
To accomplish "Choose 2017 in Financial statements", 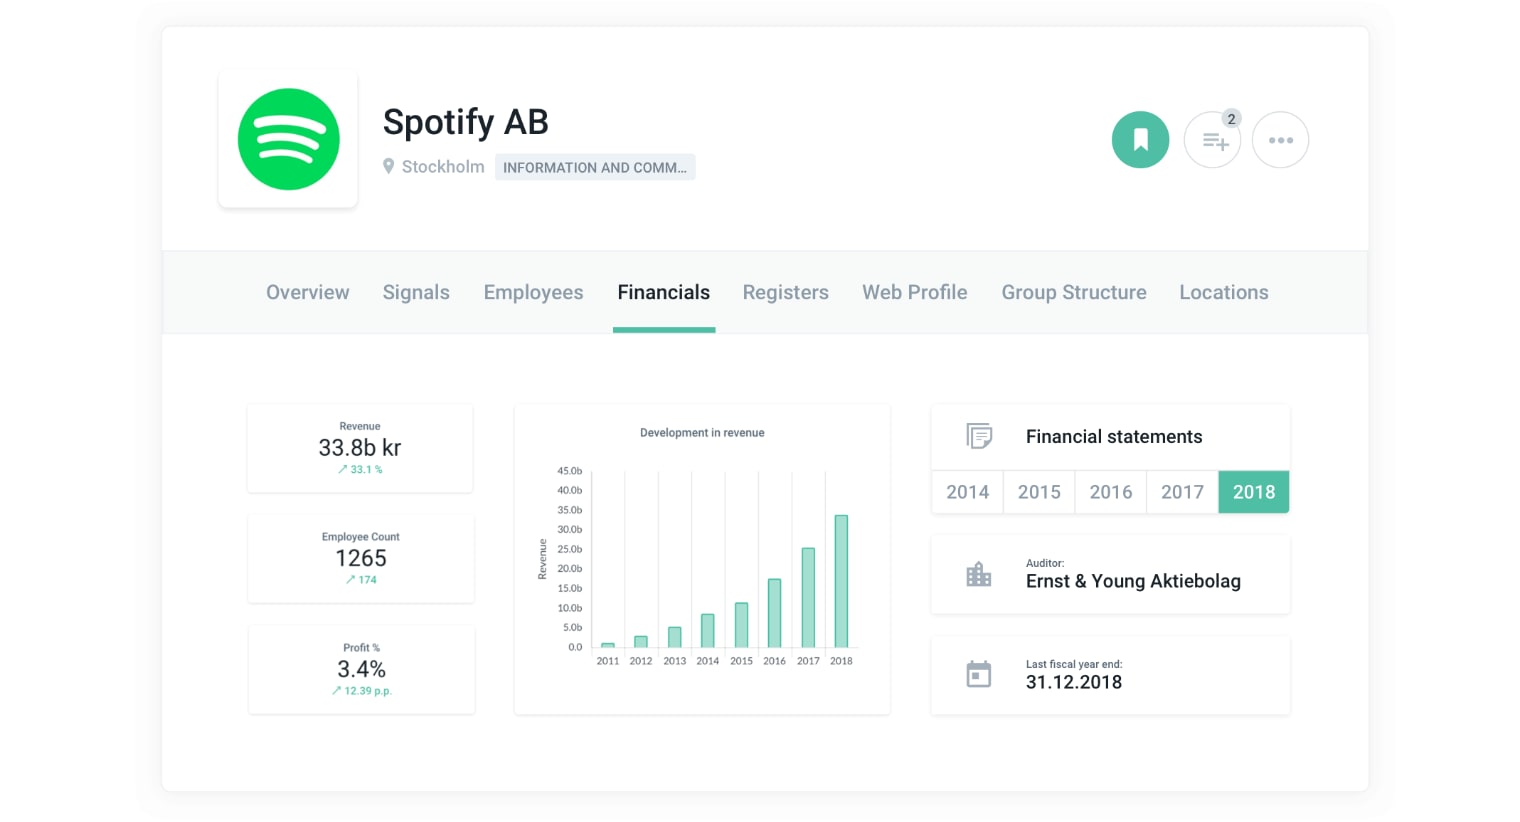I will tap(1182, 492).
